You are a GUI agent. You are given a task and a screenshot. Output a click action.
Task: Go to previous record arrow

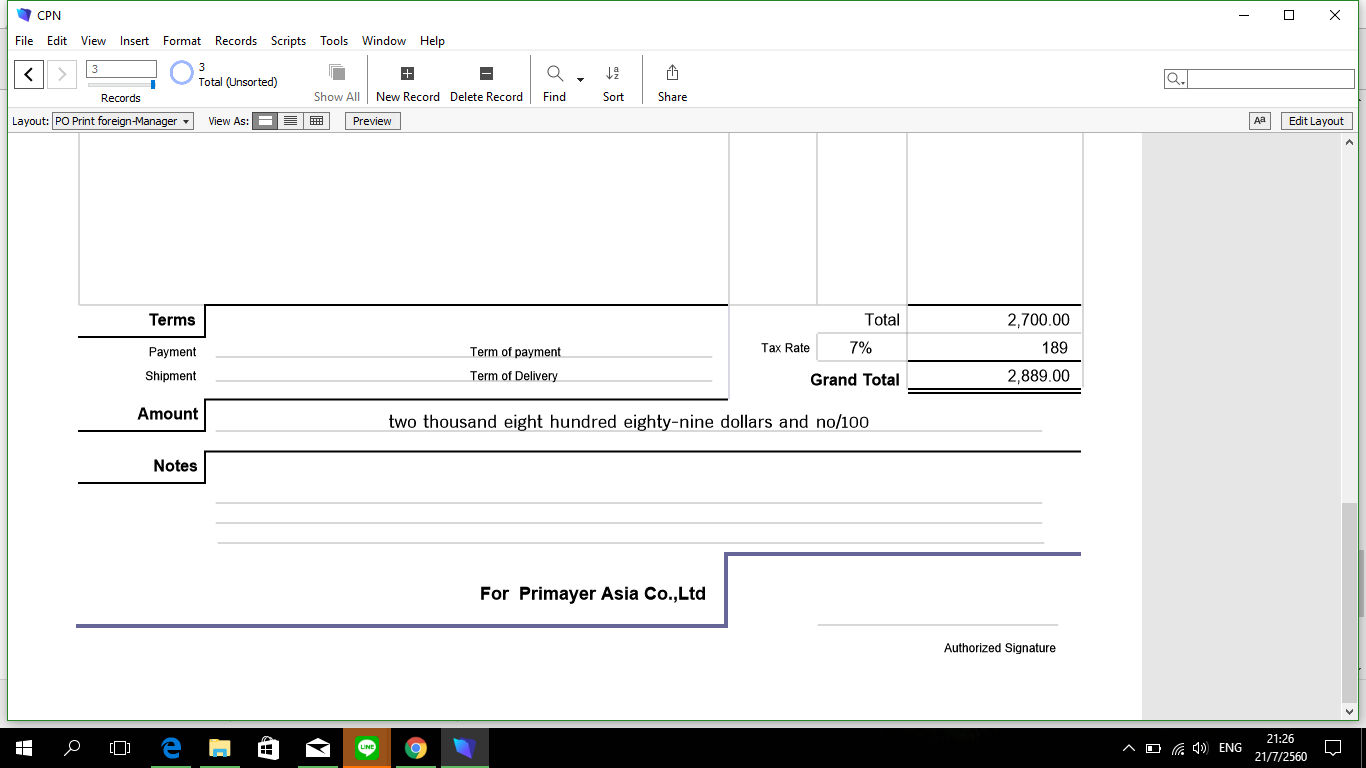coord(30,74)
